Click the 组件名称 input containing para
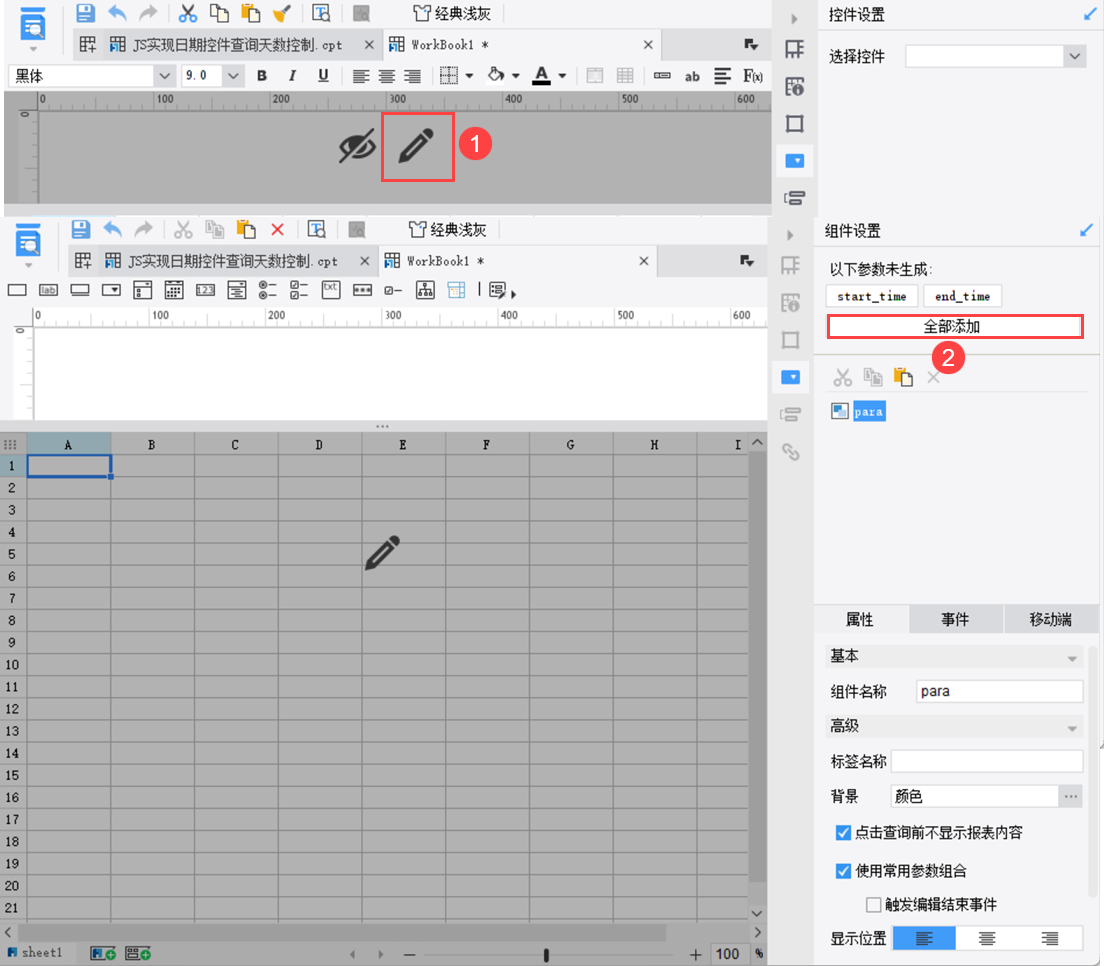 (x=999, y=691)
